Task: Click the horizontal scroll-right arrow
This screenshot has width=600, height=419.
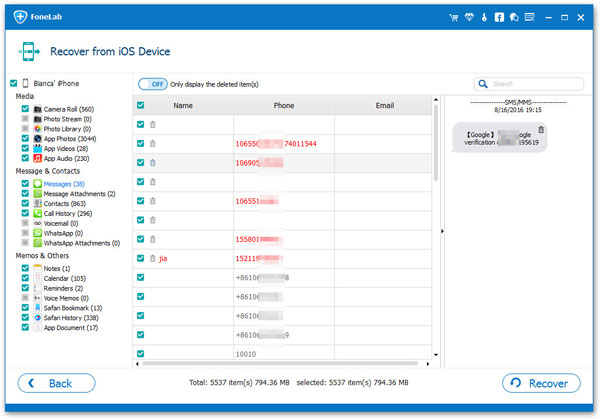Action: click(428, 364)
